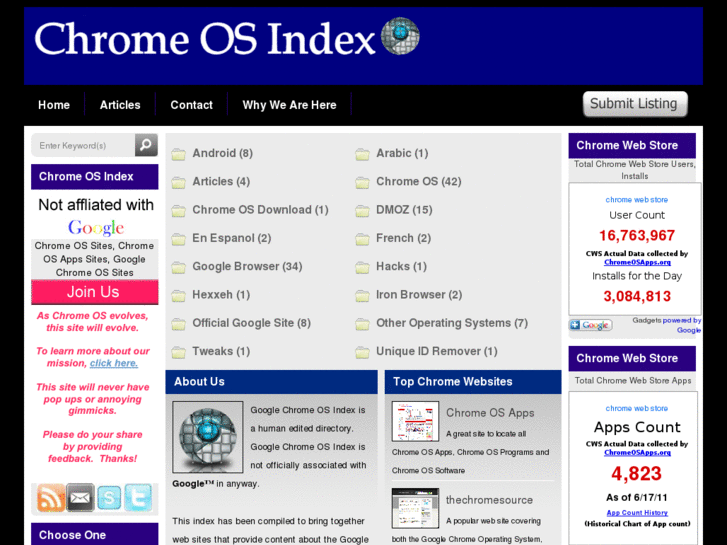
Task: Click the Apps Count value 4,823
Action: [x=637, y=474]
